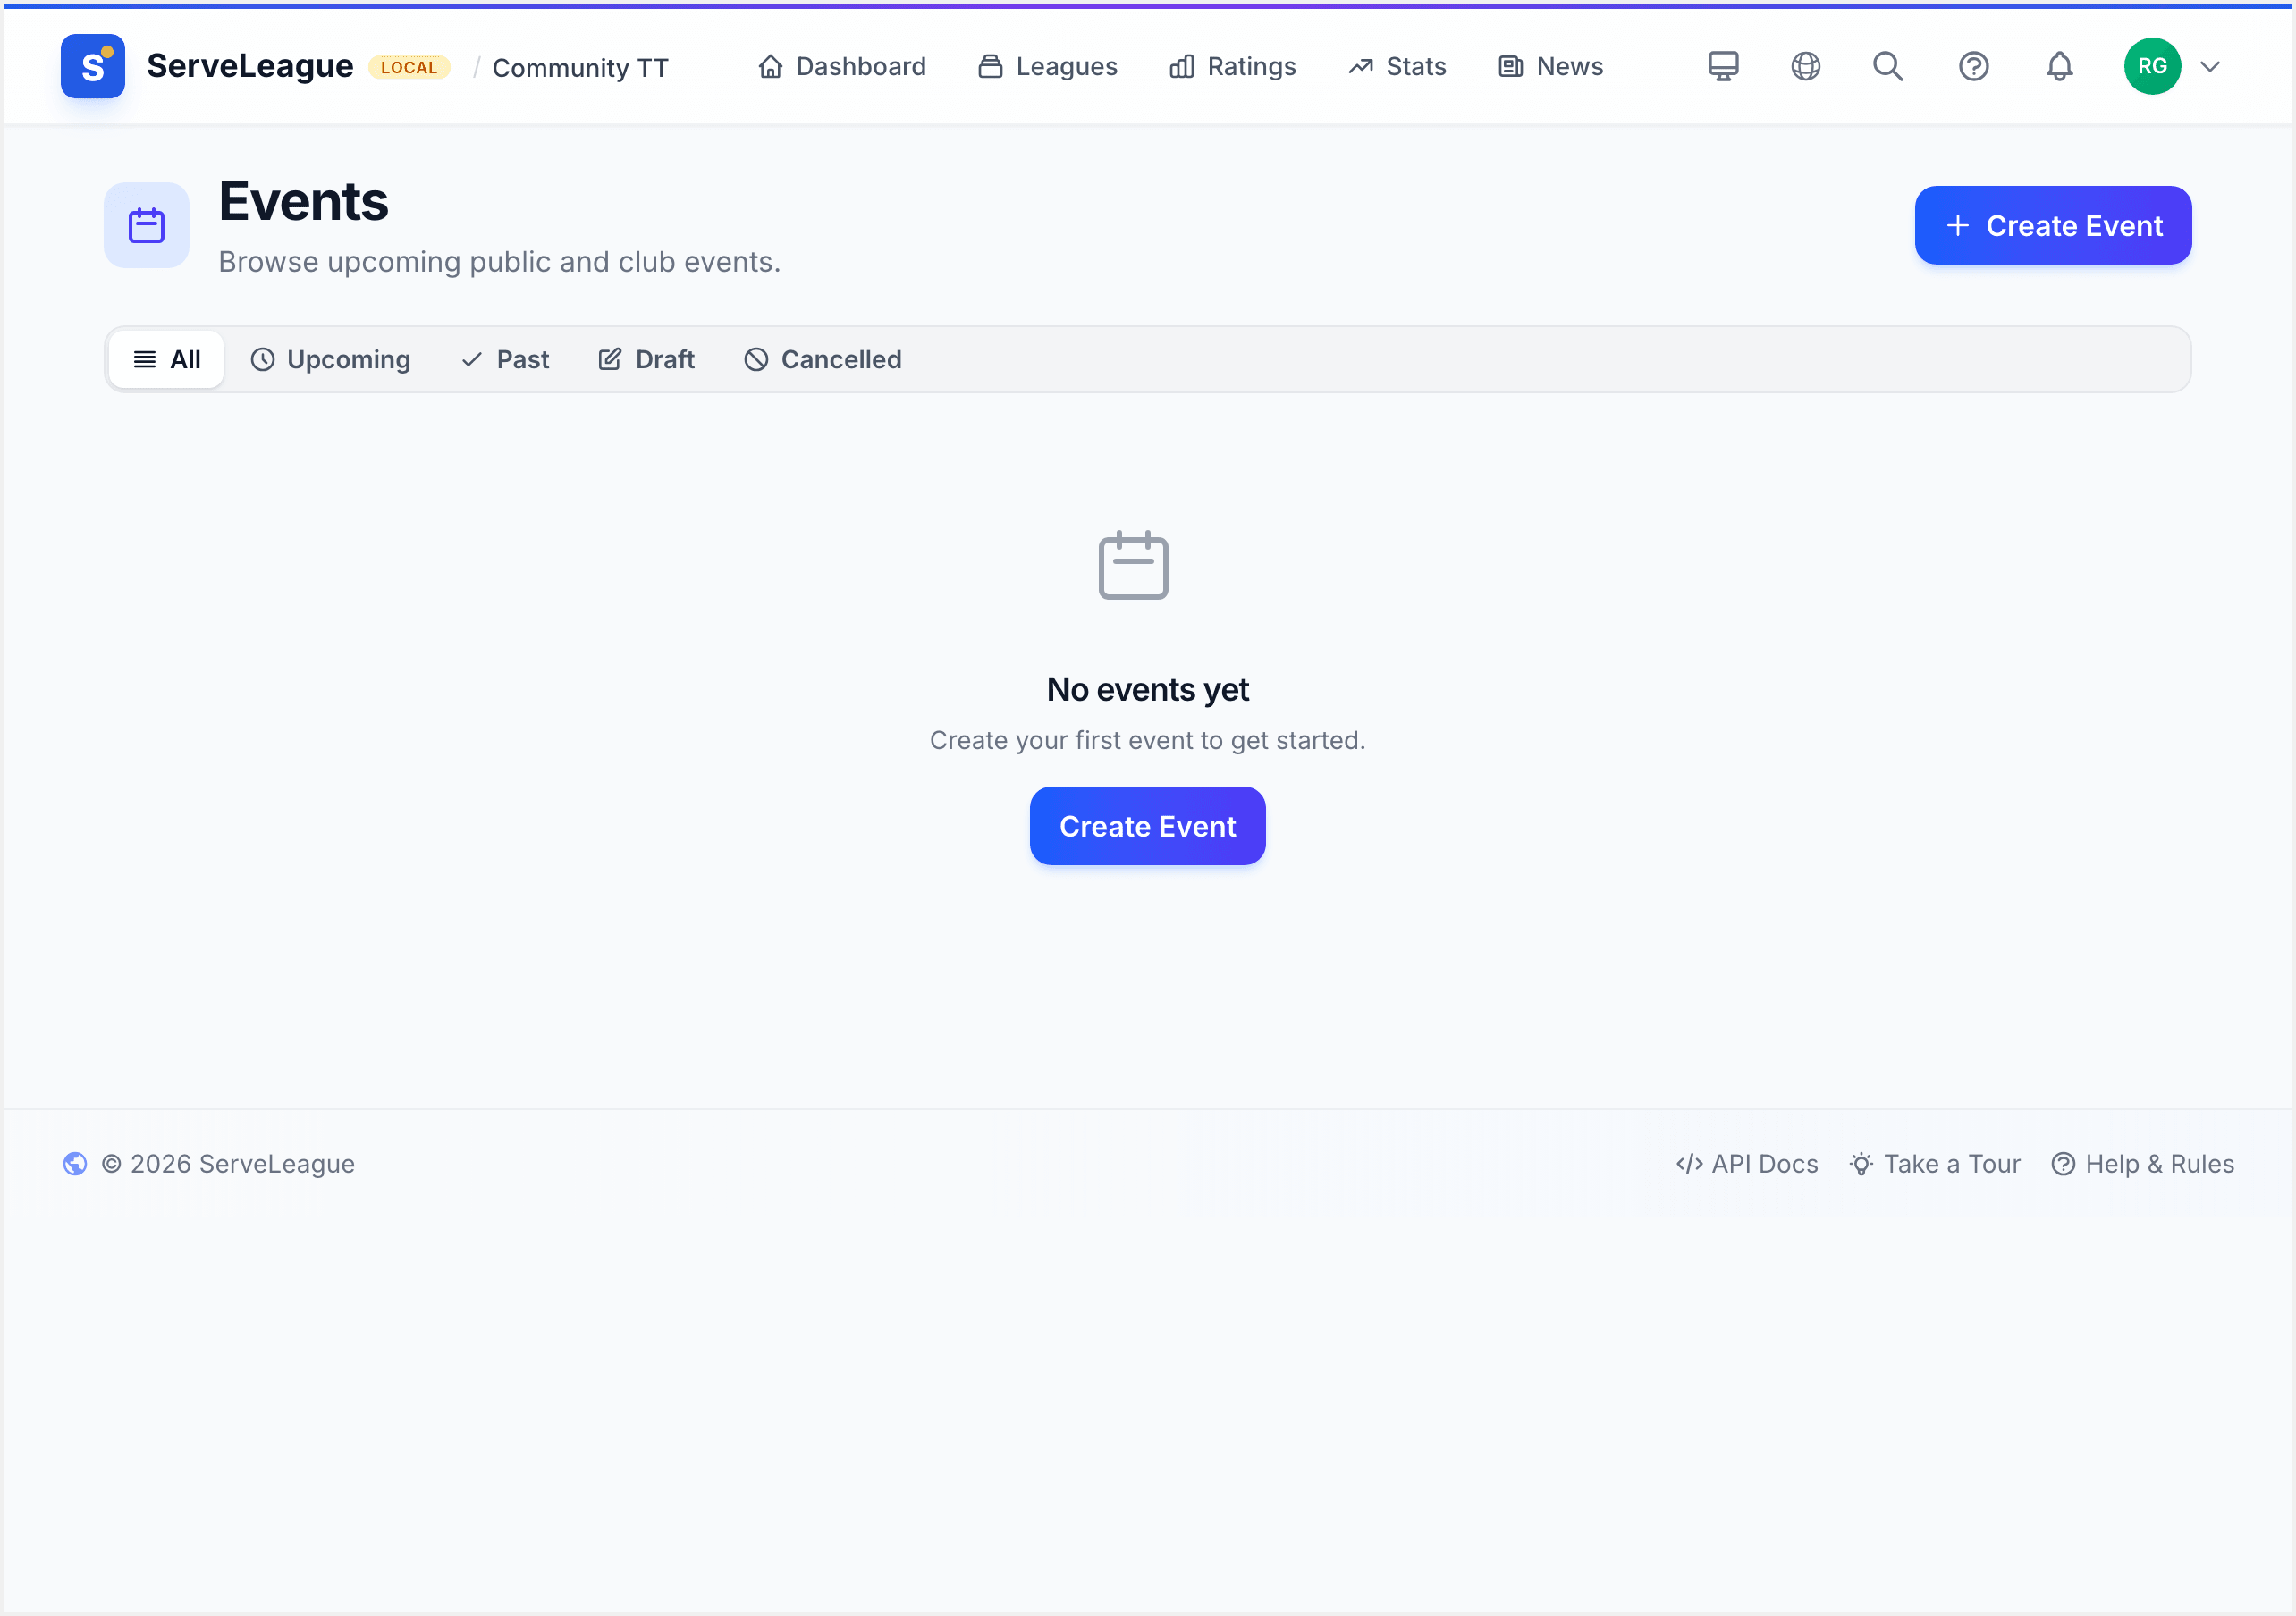Image resolution: width=2296 pixels, height=1616 pixels.
Task: Switch to the Past tab
Action: point(505,359)
